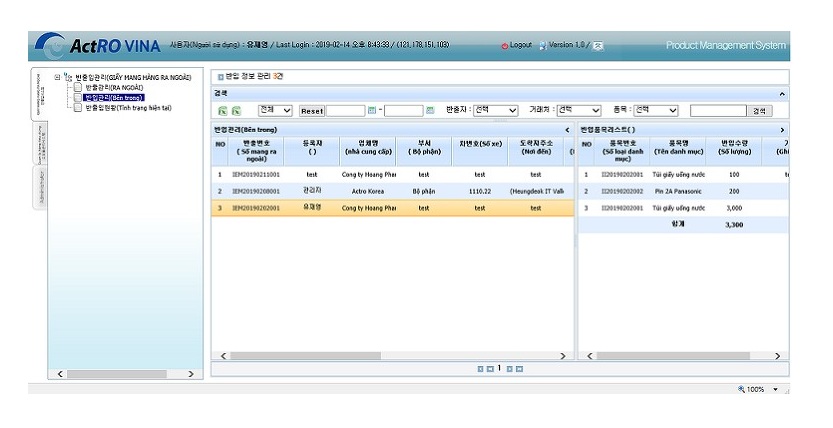Click the icon after Version 1.0 slash

coord(598,46)
